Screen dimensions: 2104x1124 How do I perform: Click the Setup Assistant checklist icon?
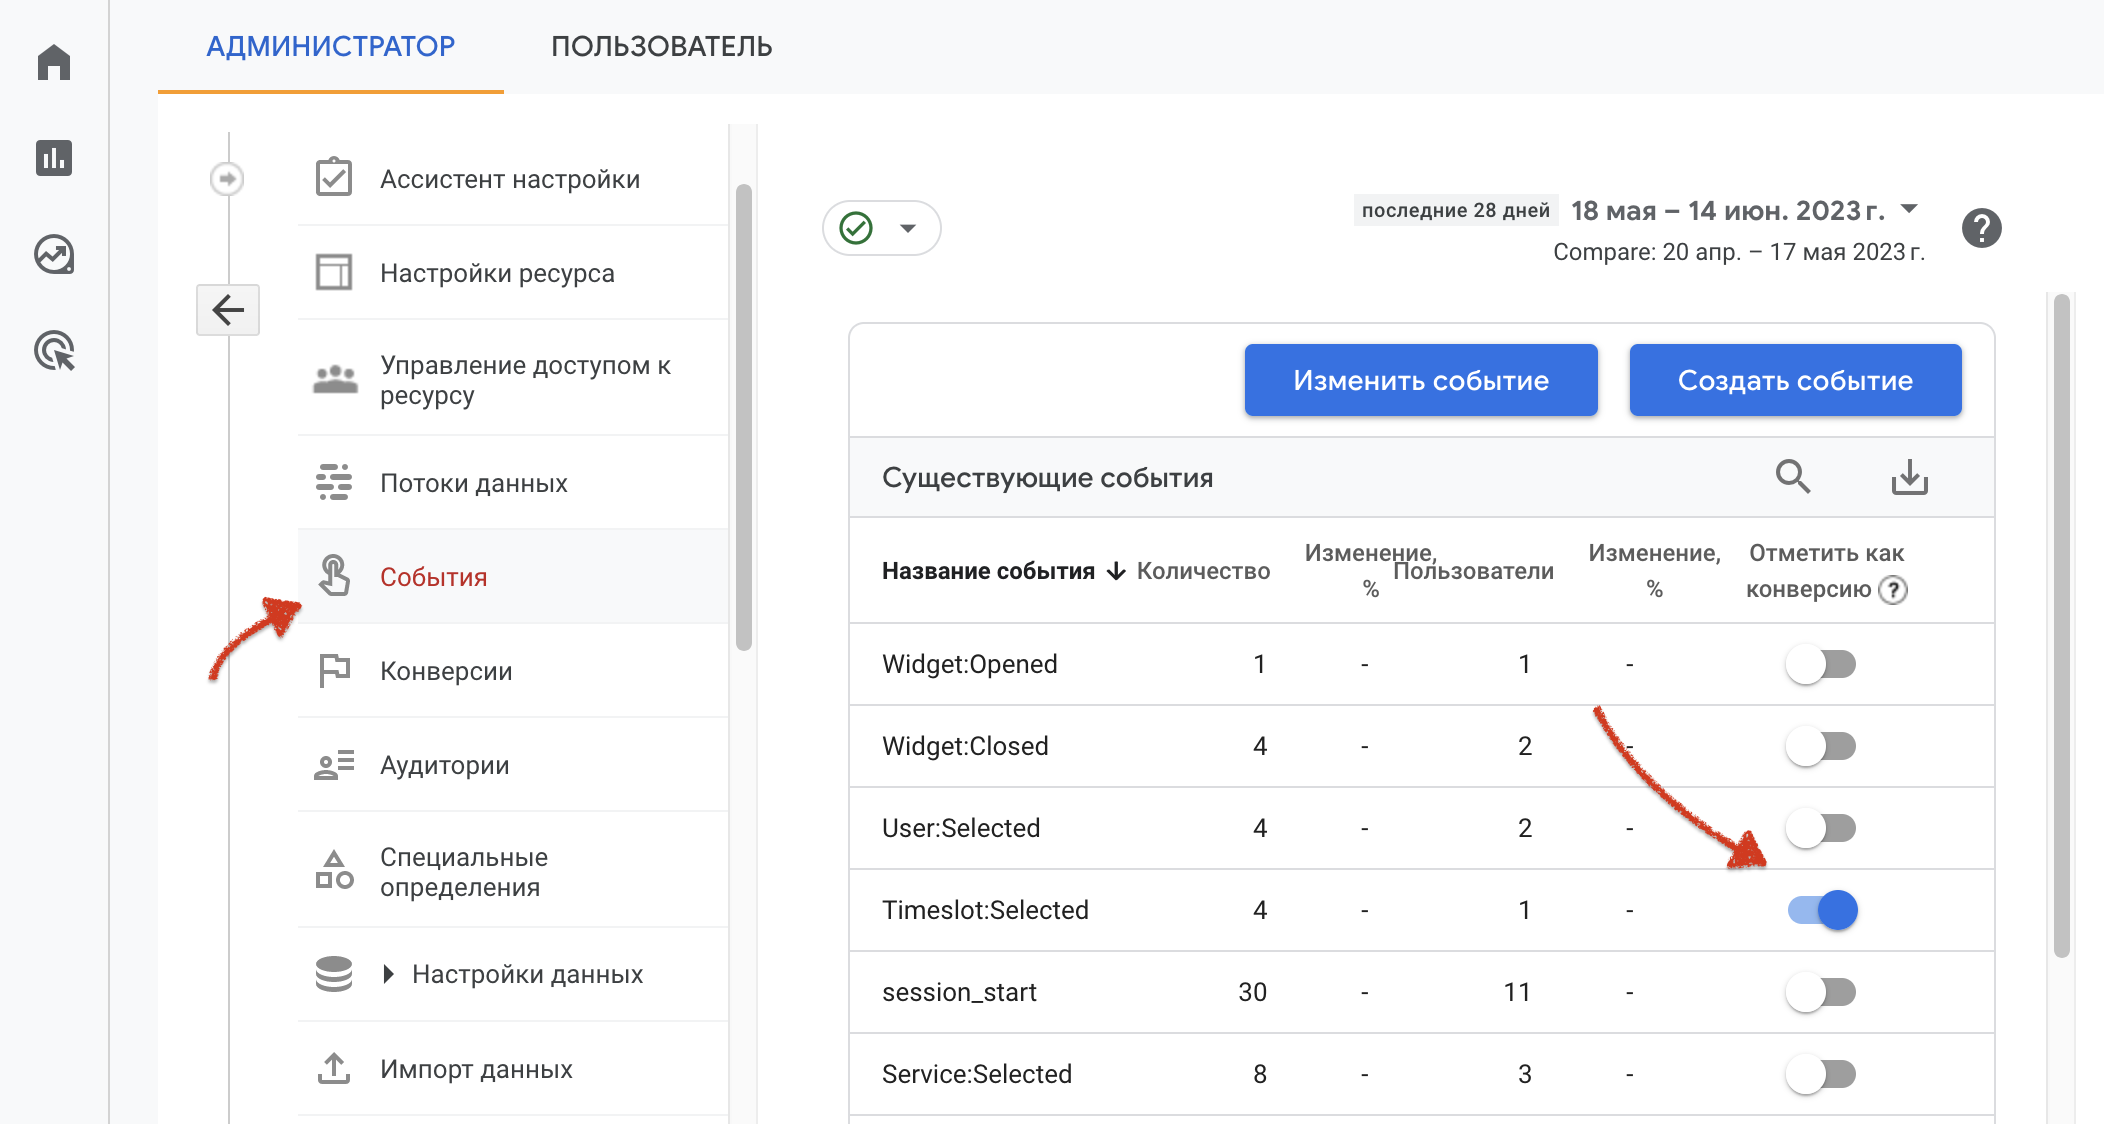pos(334,178)
